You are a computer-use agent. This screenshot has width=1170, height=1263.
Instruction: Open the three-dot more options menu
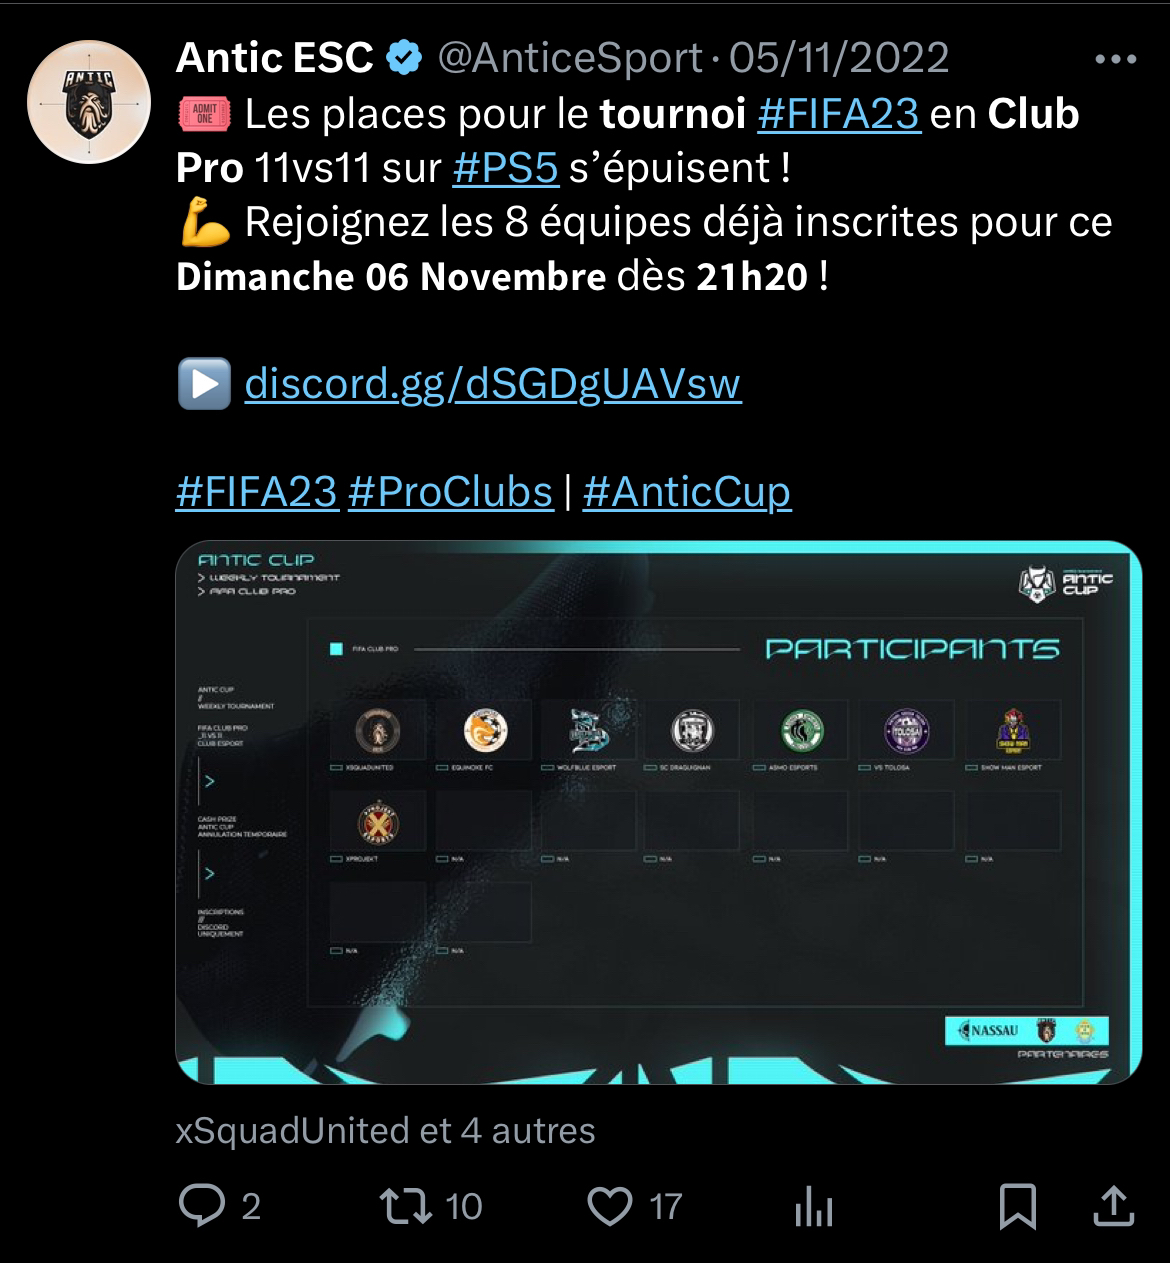coord(1116,60)
